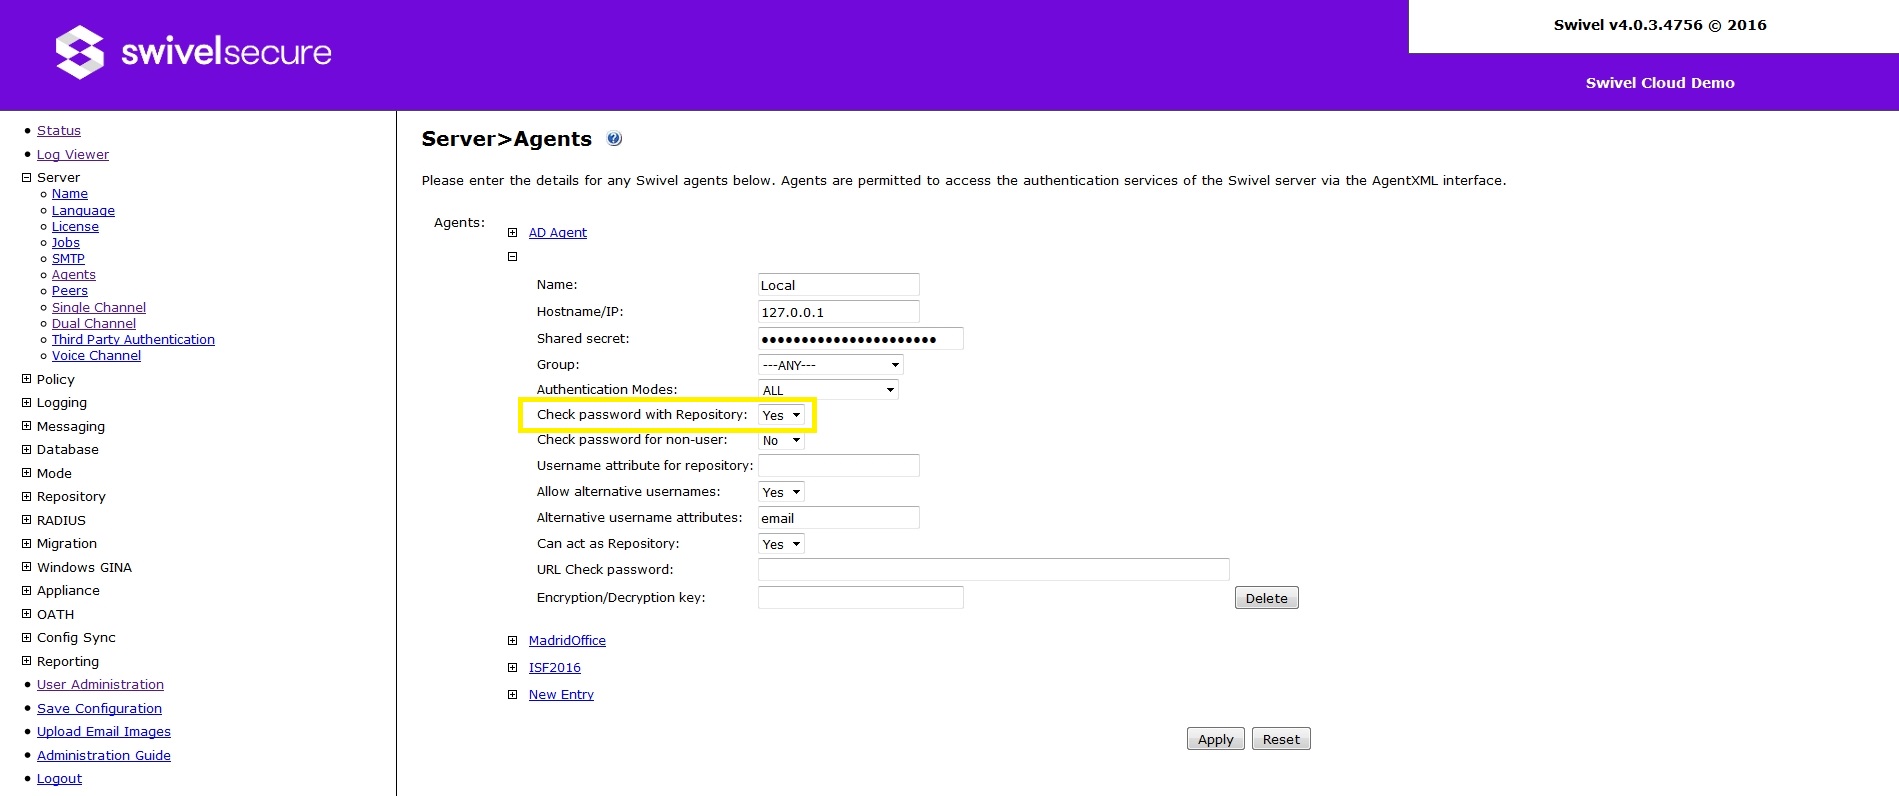This screenshot has width=1899, height=796.
Task: Expand the MadridOffice agent entry
Action: (512, 641)
